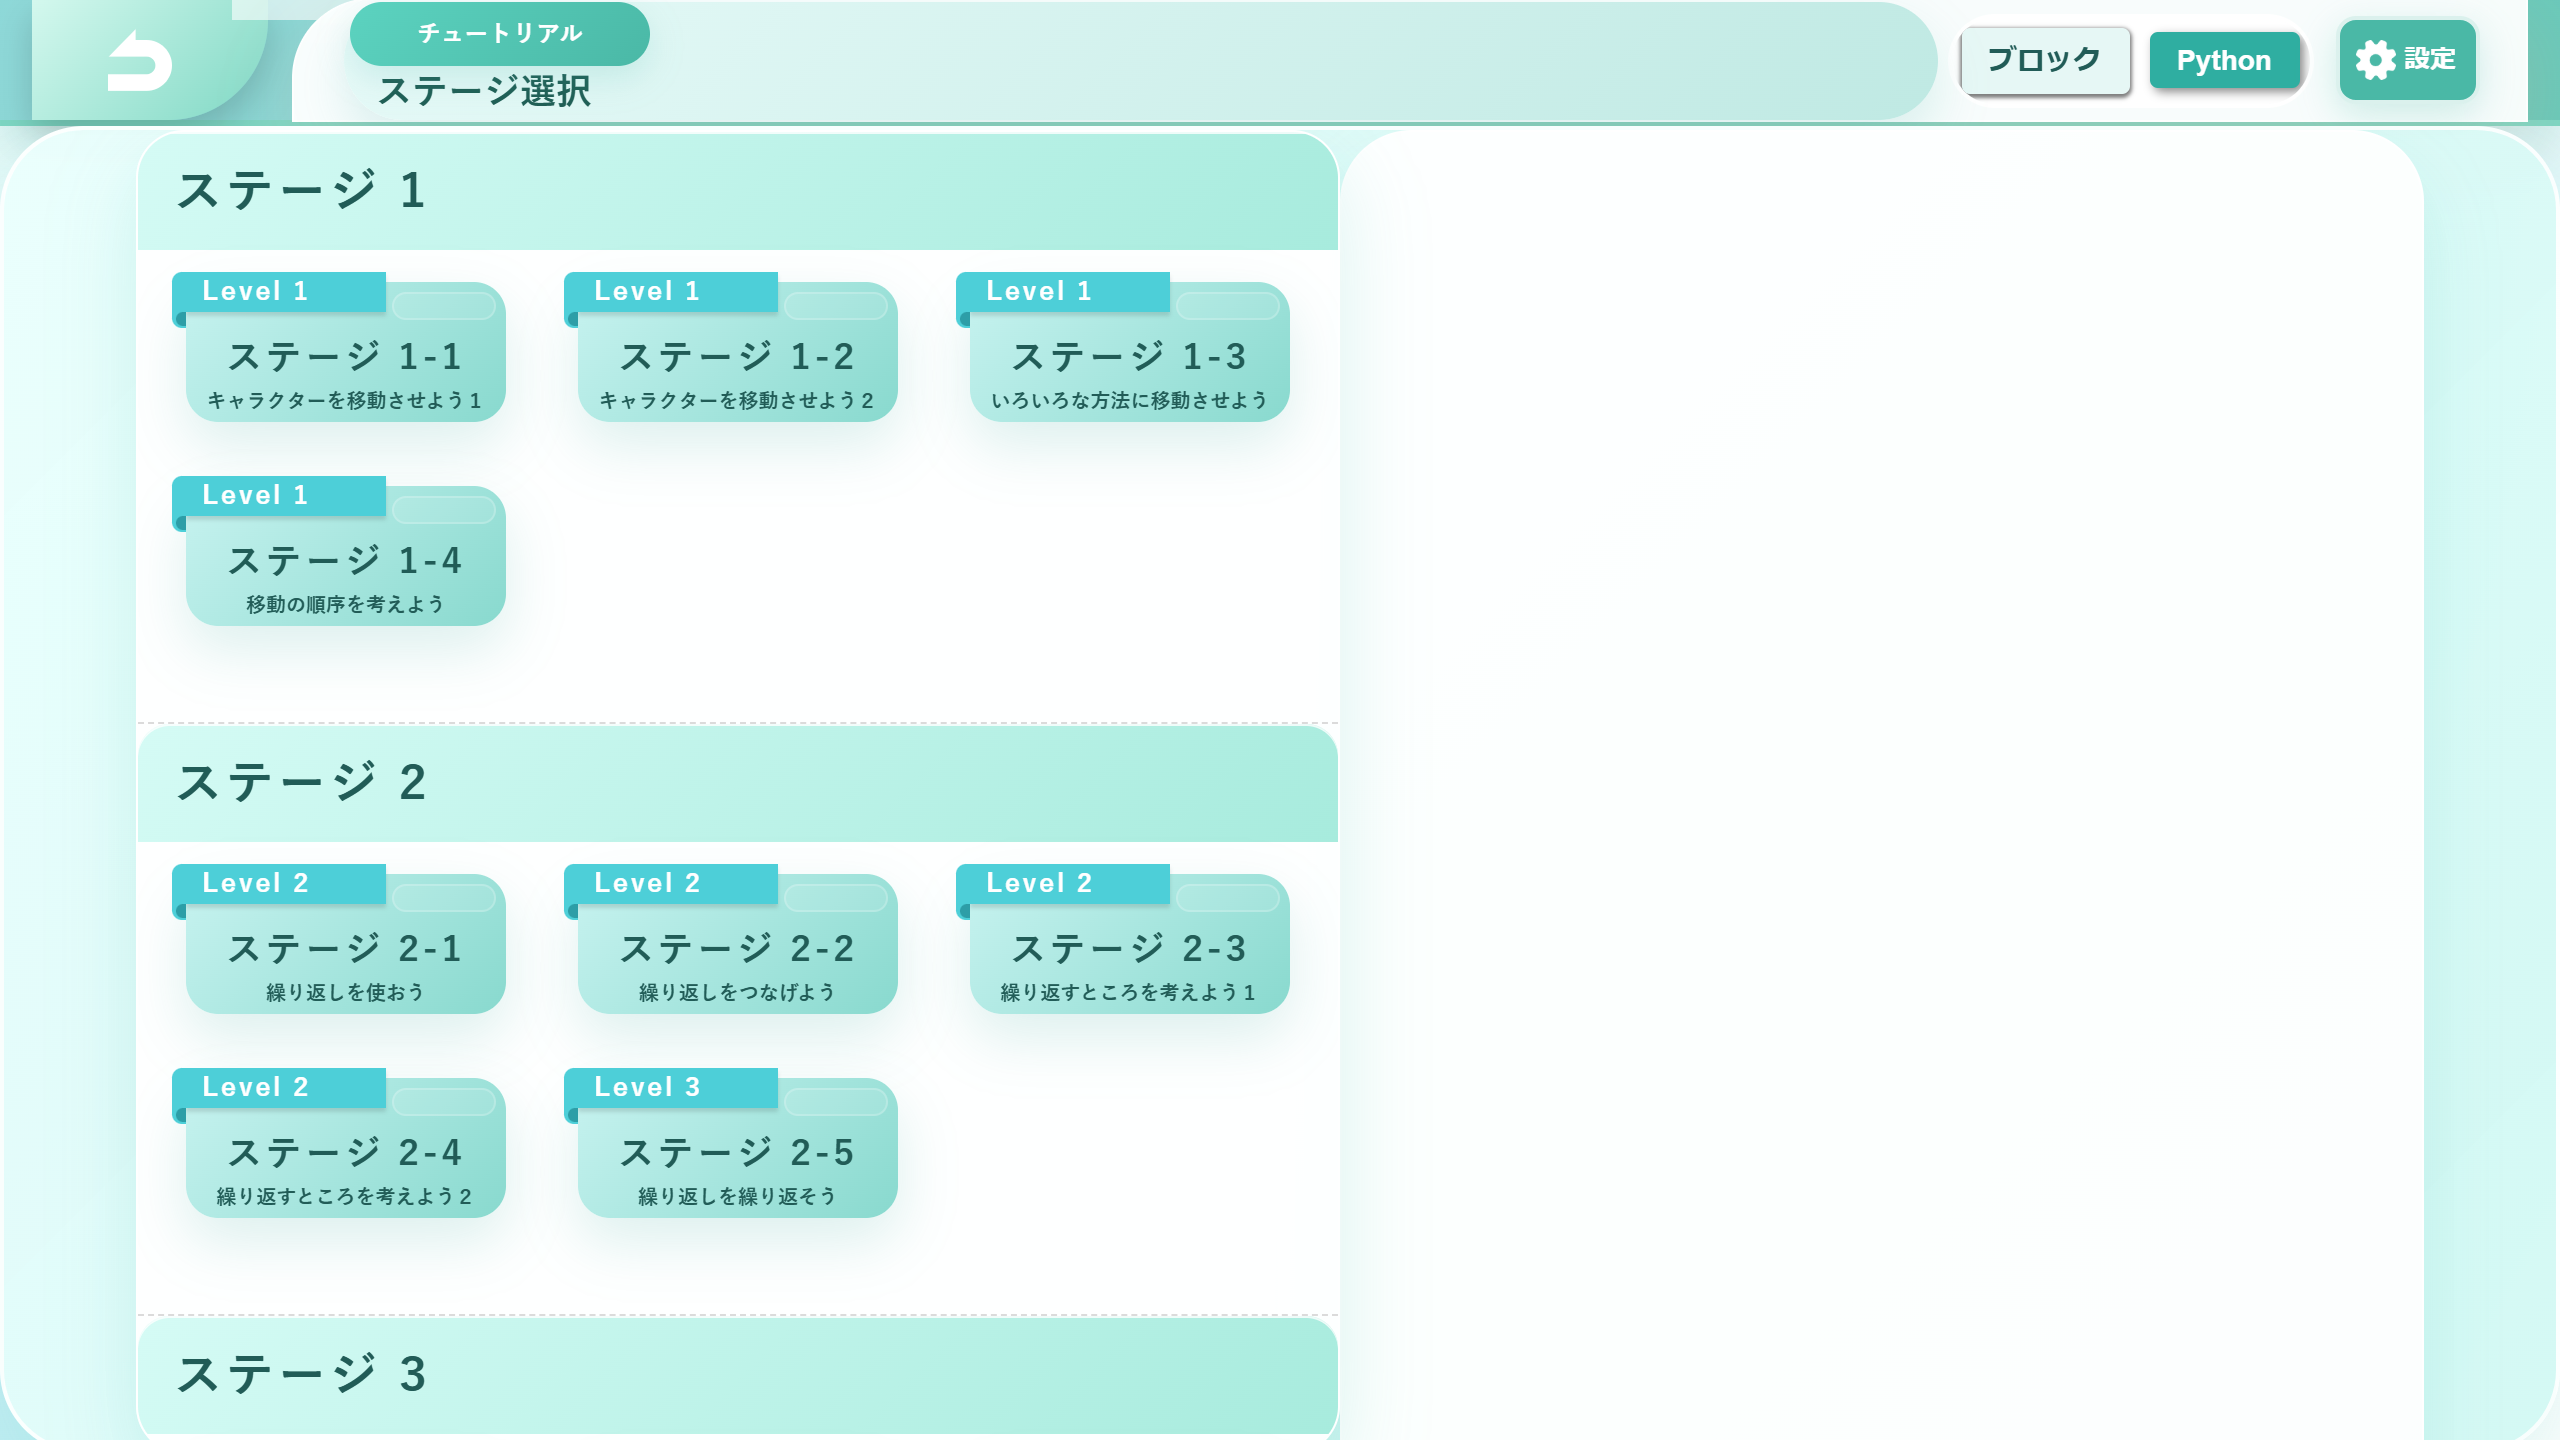Click the text 繰り返すところを考えよう 2
Screen dimensions: 2560x1440
345,1196
